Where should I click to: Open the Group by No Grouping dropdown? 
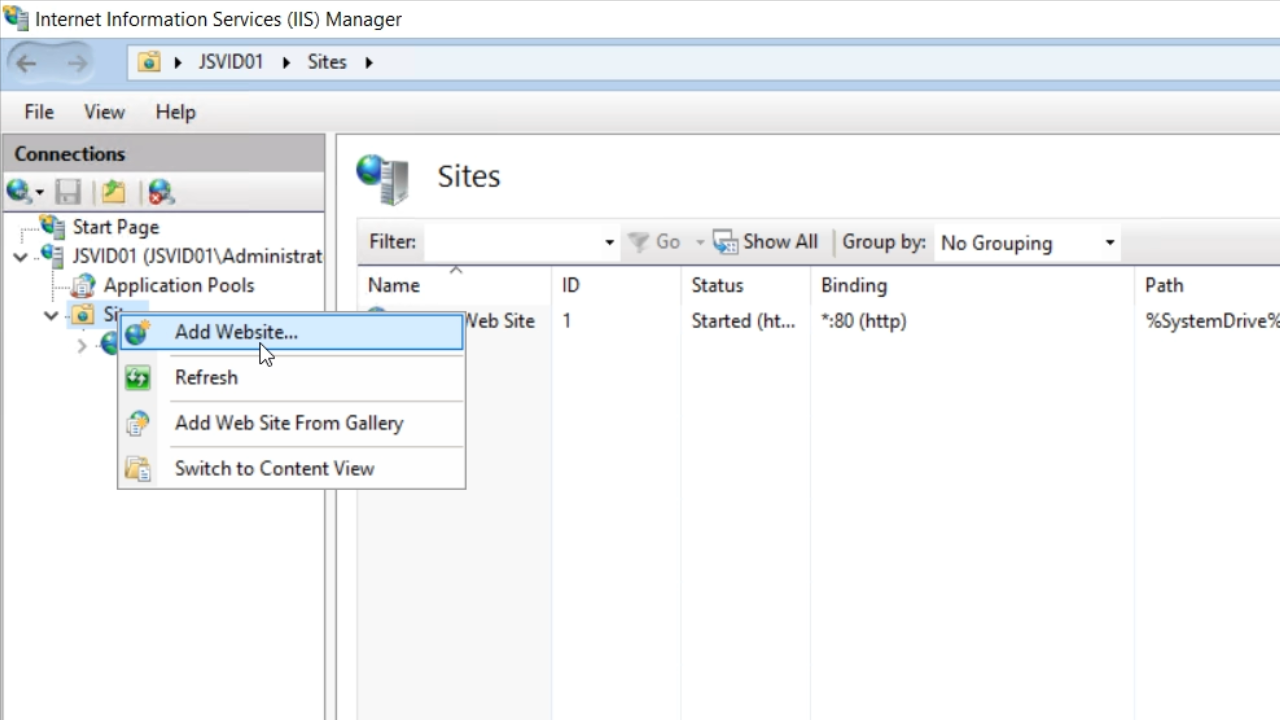tap(1108, 243)
